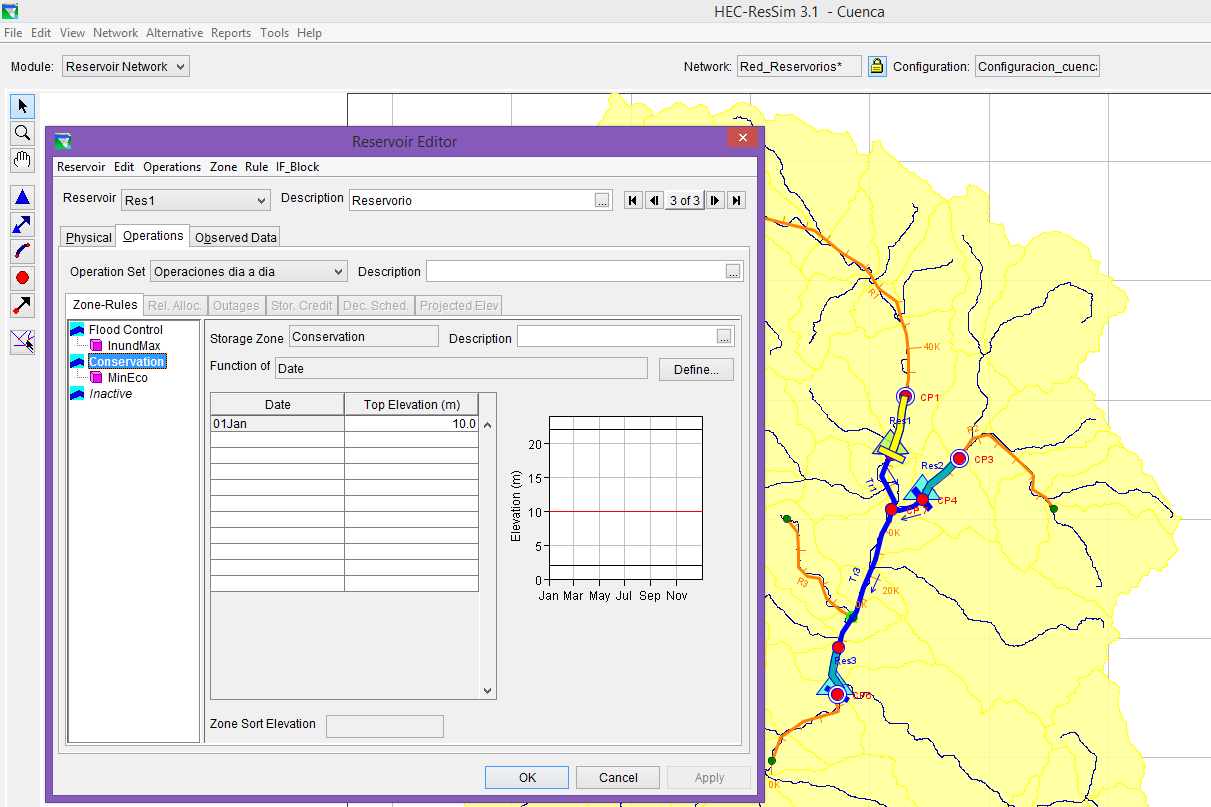
Task: Open the Alternative menu
Action: [175, 33]
